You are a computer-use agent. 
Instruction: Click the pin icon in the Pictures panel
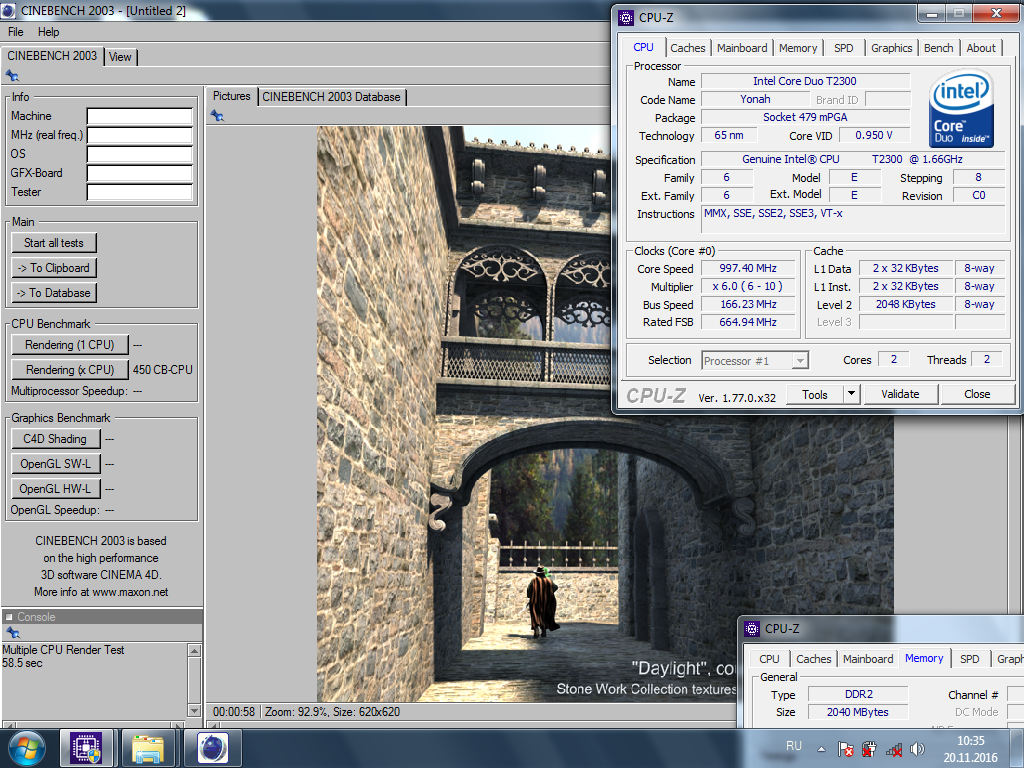tap(217, 116)
